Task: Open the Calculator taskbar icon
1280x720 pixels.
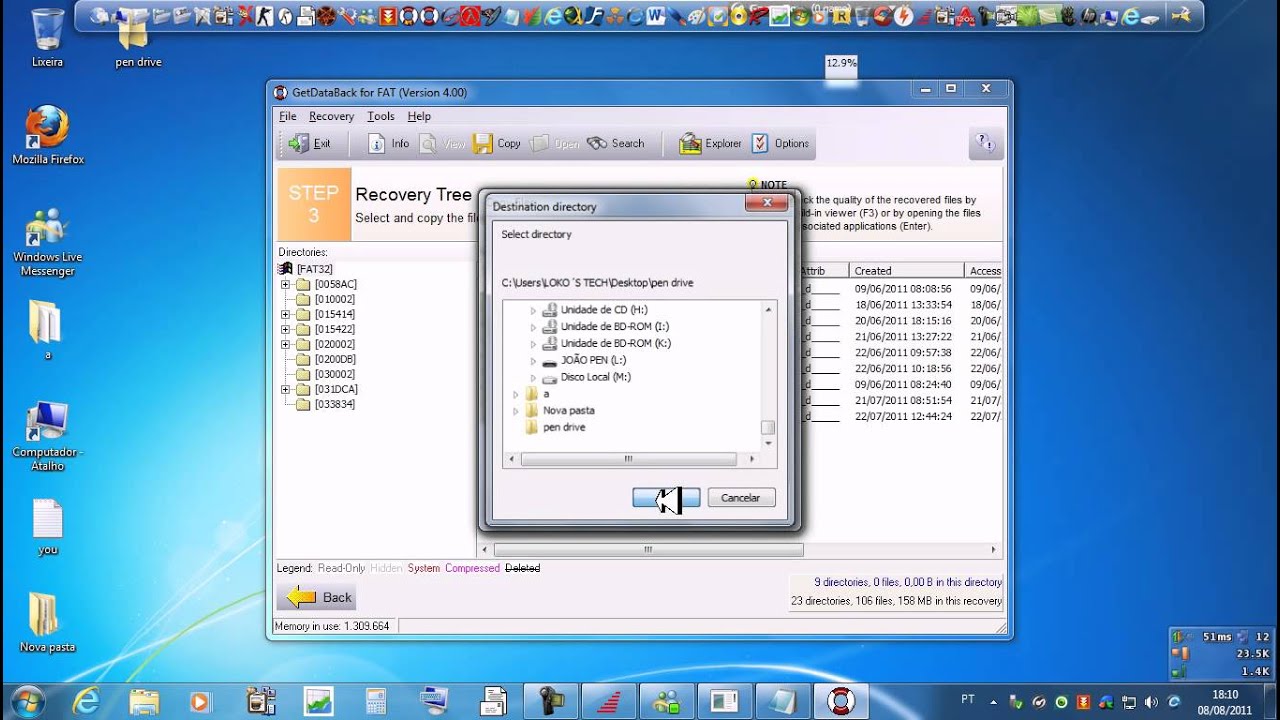Action: tap(376, 701)
